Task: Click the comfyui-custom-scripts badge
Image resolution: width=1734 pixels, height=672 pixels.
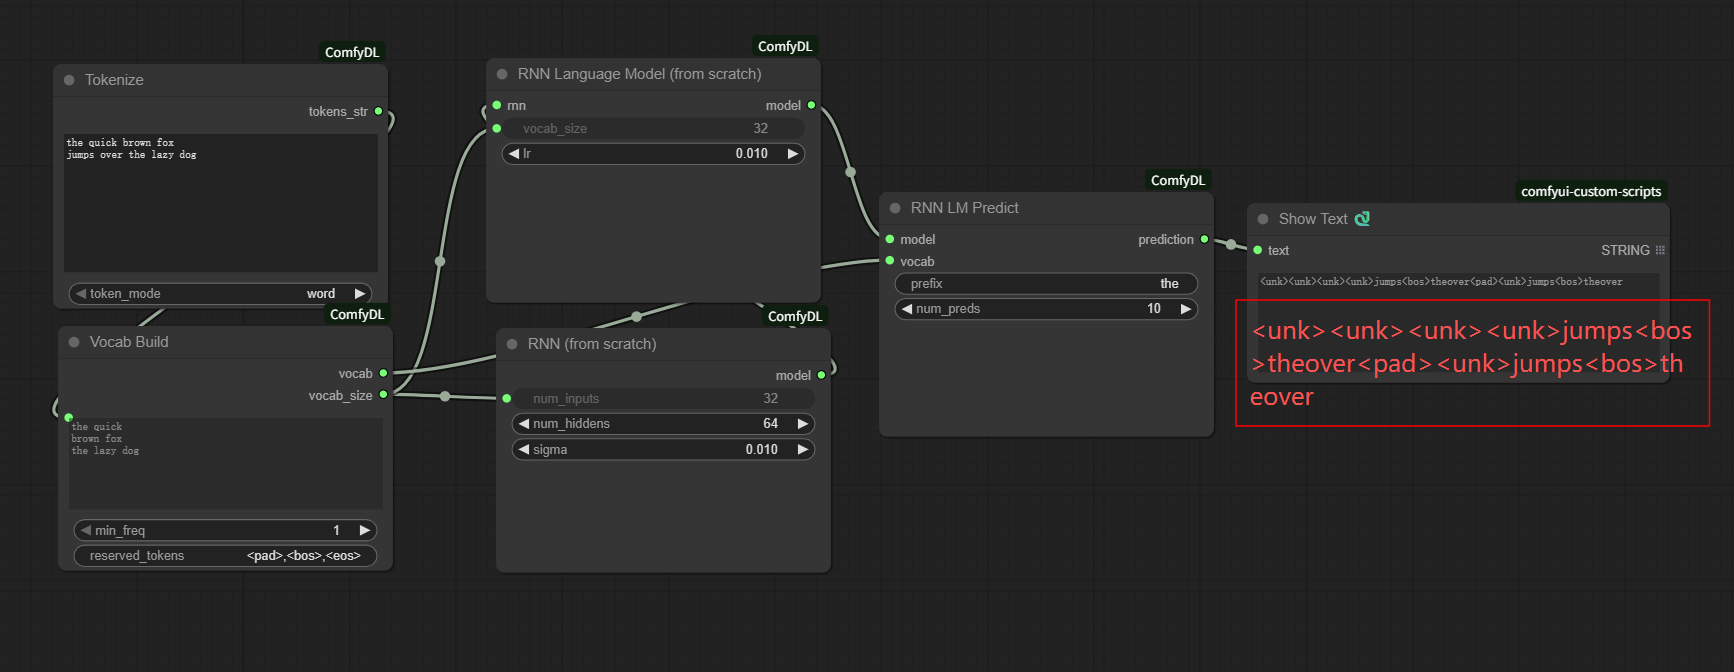Action: click(x=1591, y=191)
